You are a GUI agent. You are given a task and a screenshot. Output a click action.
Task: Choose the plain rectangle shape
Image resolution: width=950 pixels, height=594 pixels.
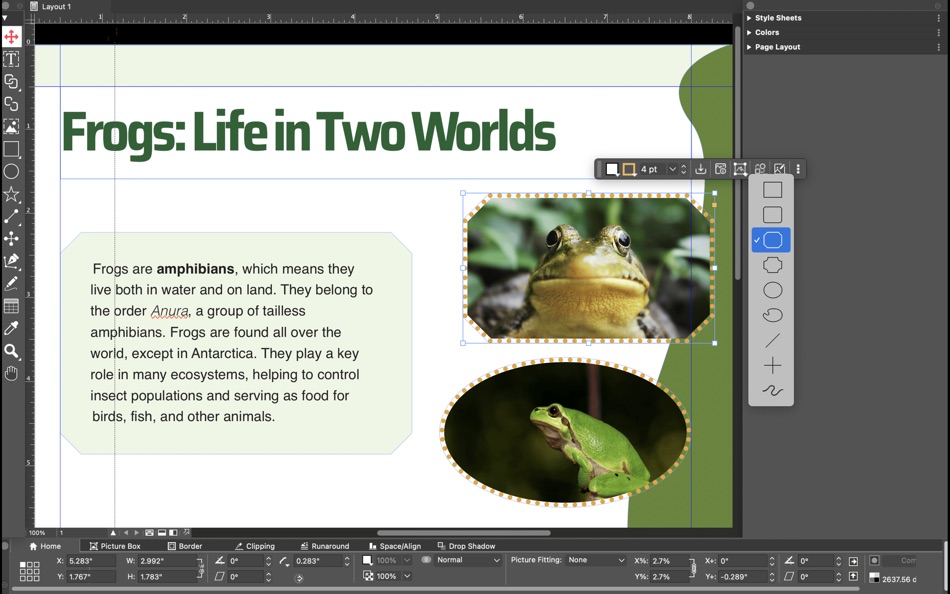coord(772,190)
